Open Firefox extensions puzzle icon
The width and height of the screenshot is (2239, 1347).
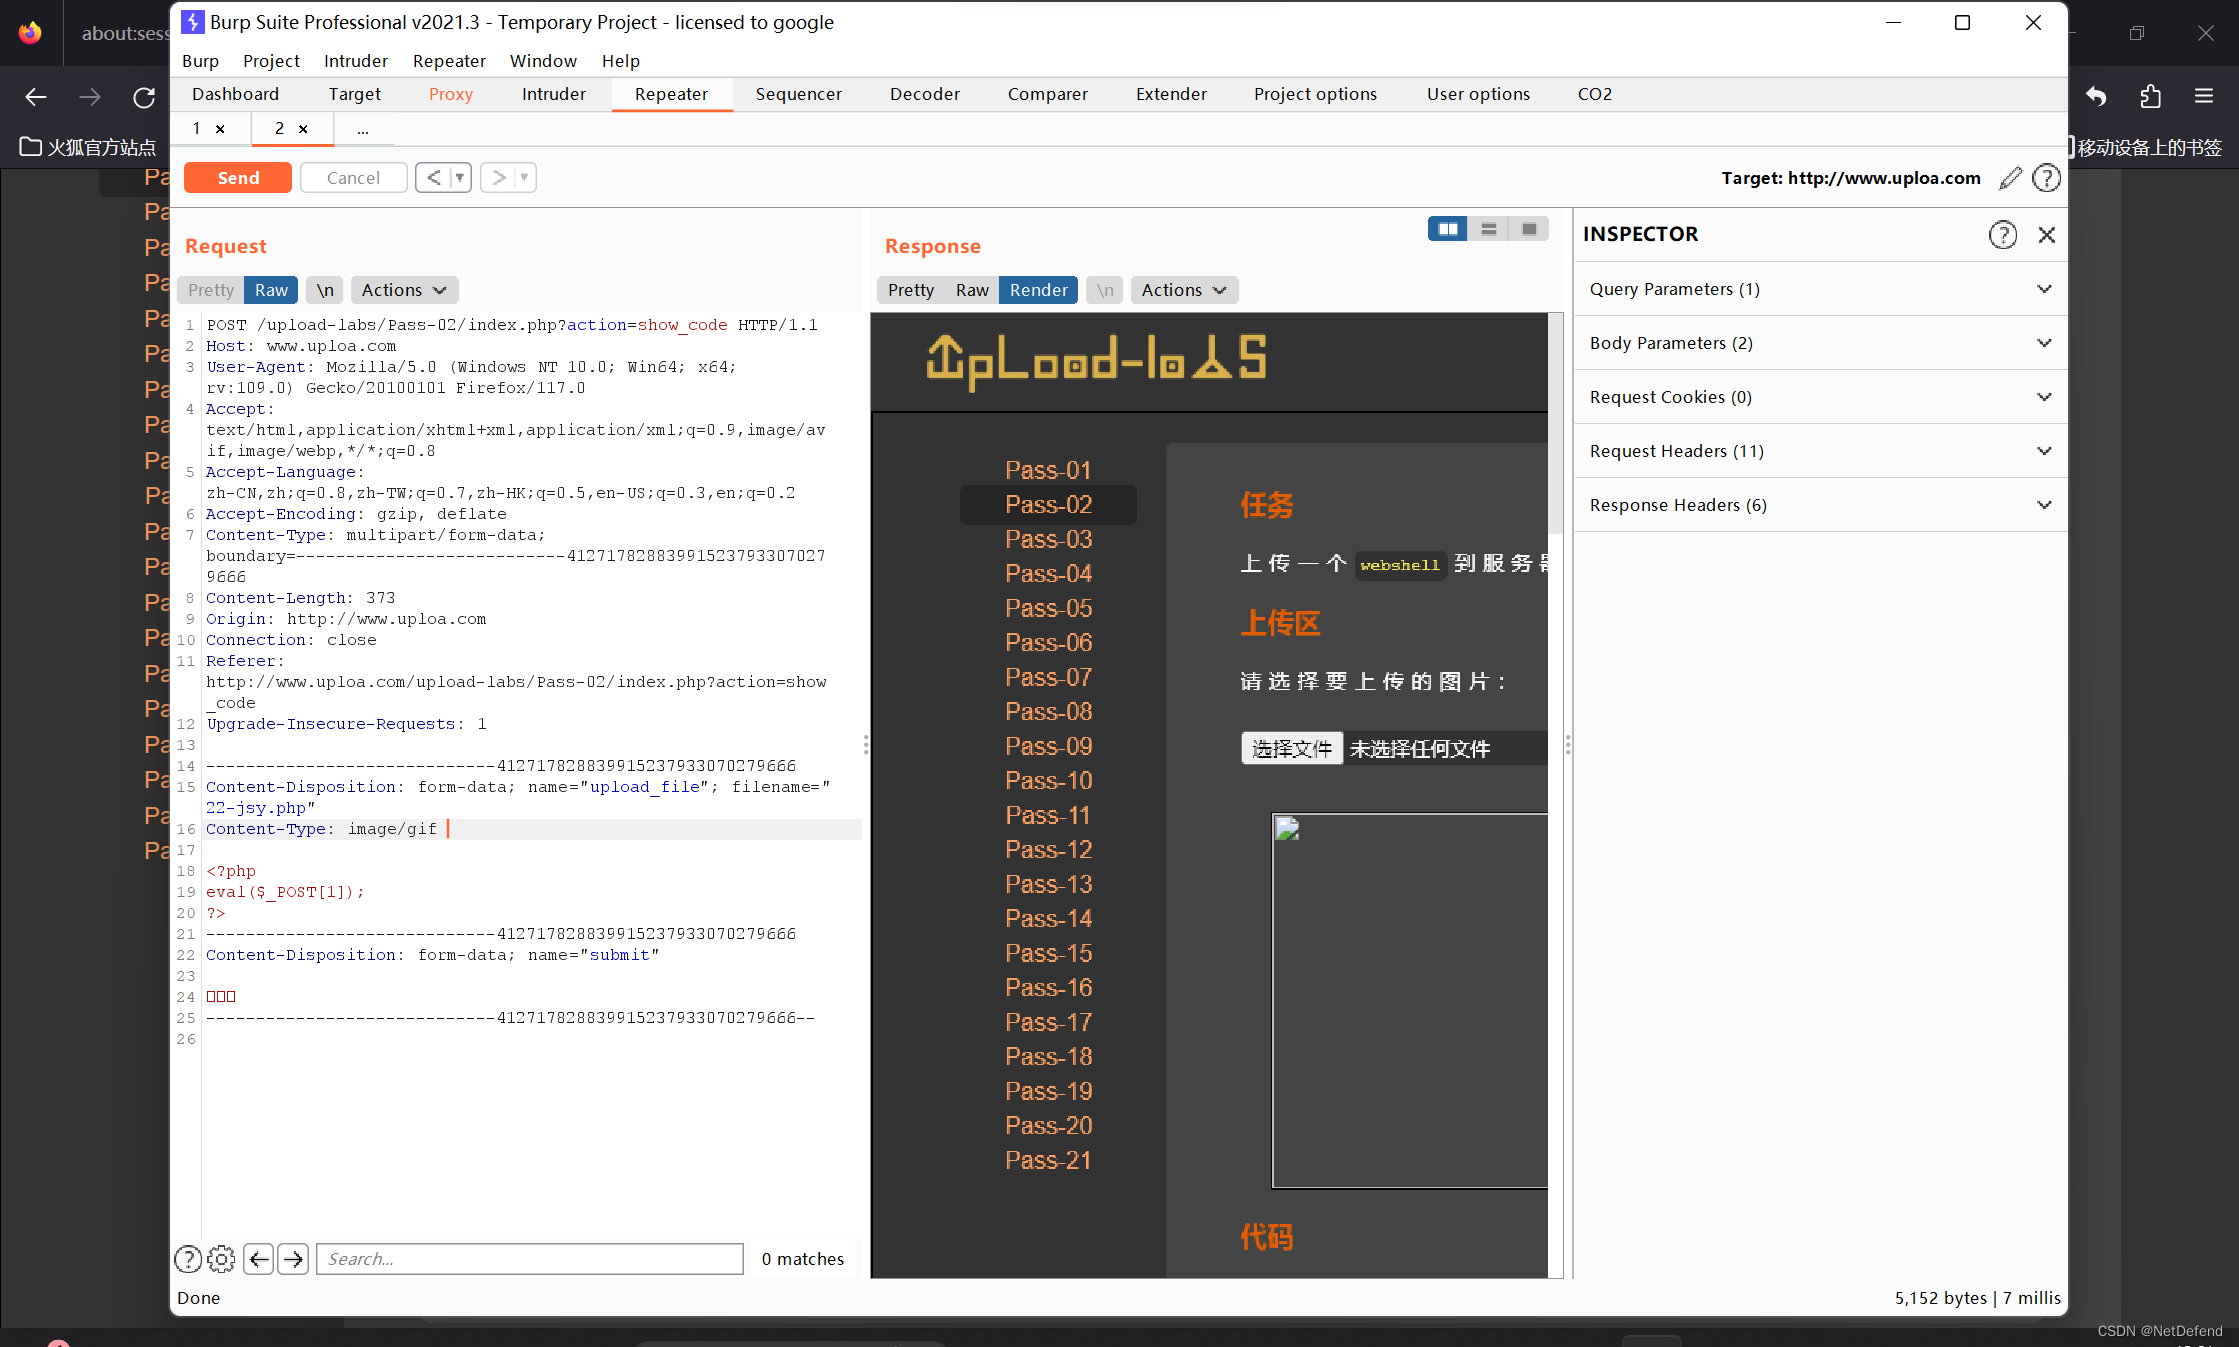point(2151,96)
